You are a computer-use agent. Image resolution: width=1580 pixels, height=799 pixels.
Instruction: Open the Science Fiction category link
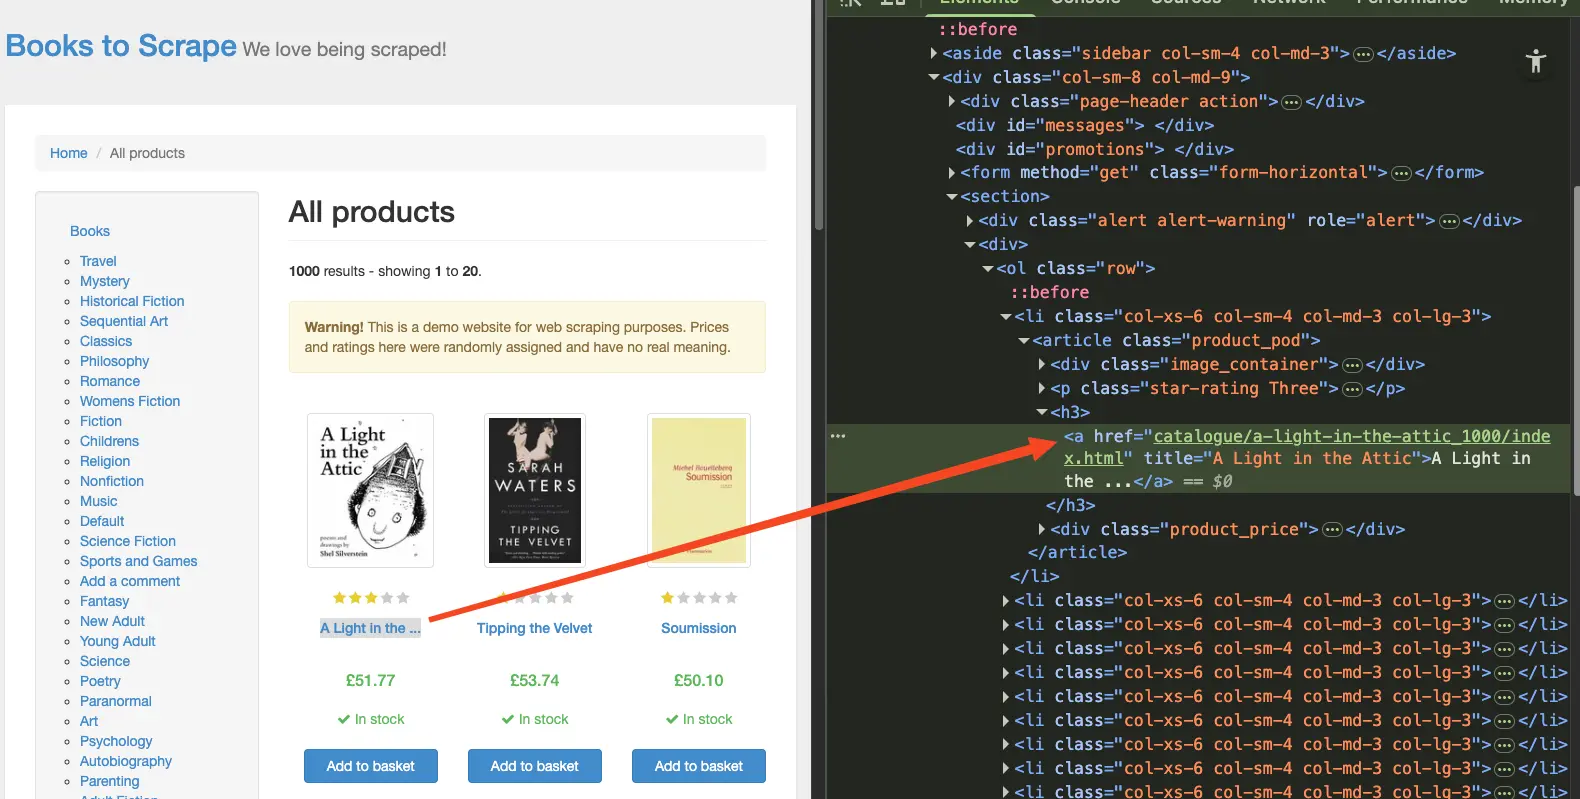(x=128, y=541)
